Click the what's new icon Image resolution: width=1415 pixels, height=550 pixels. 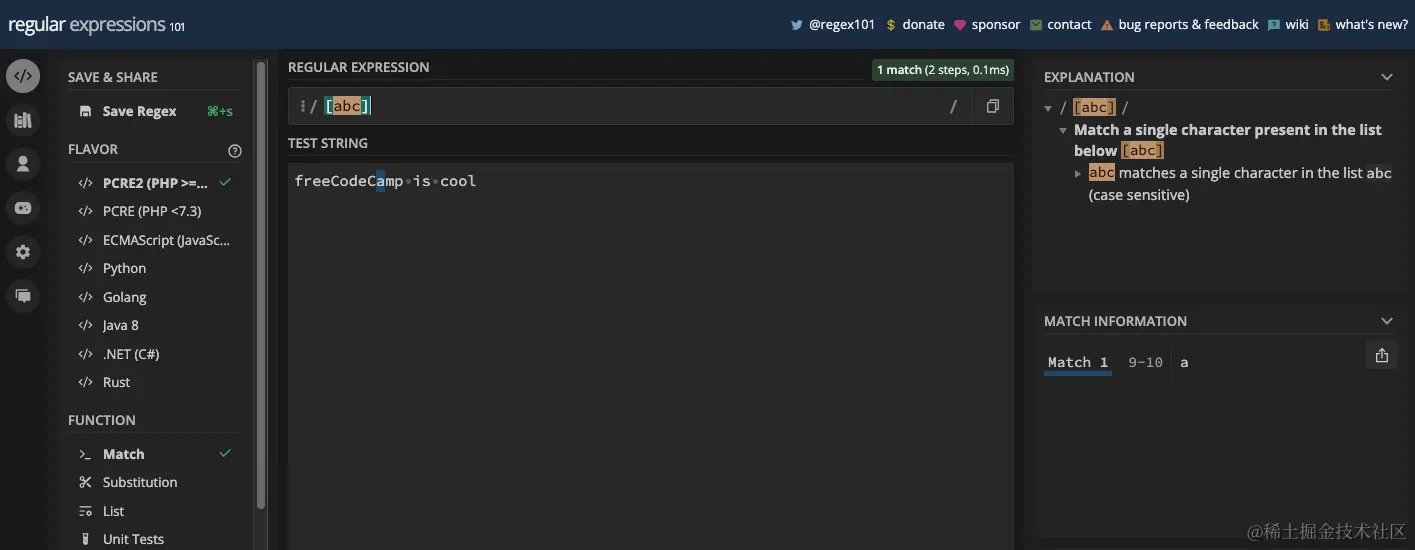click(x=1324, y=25)
